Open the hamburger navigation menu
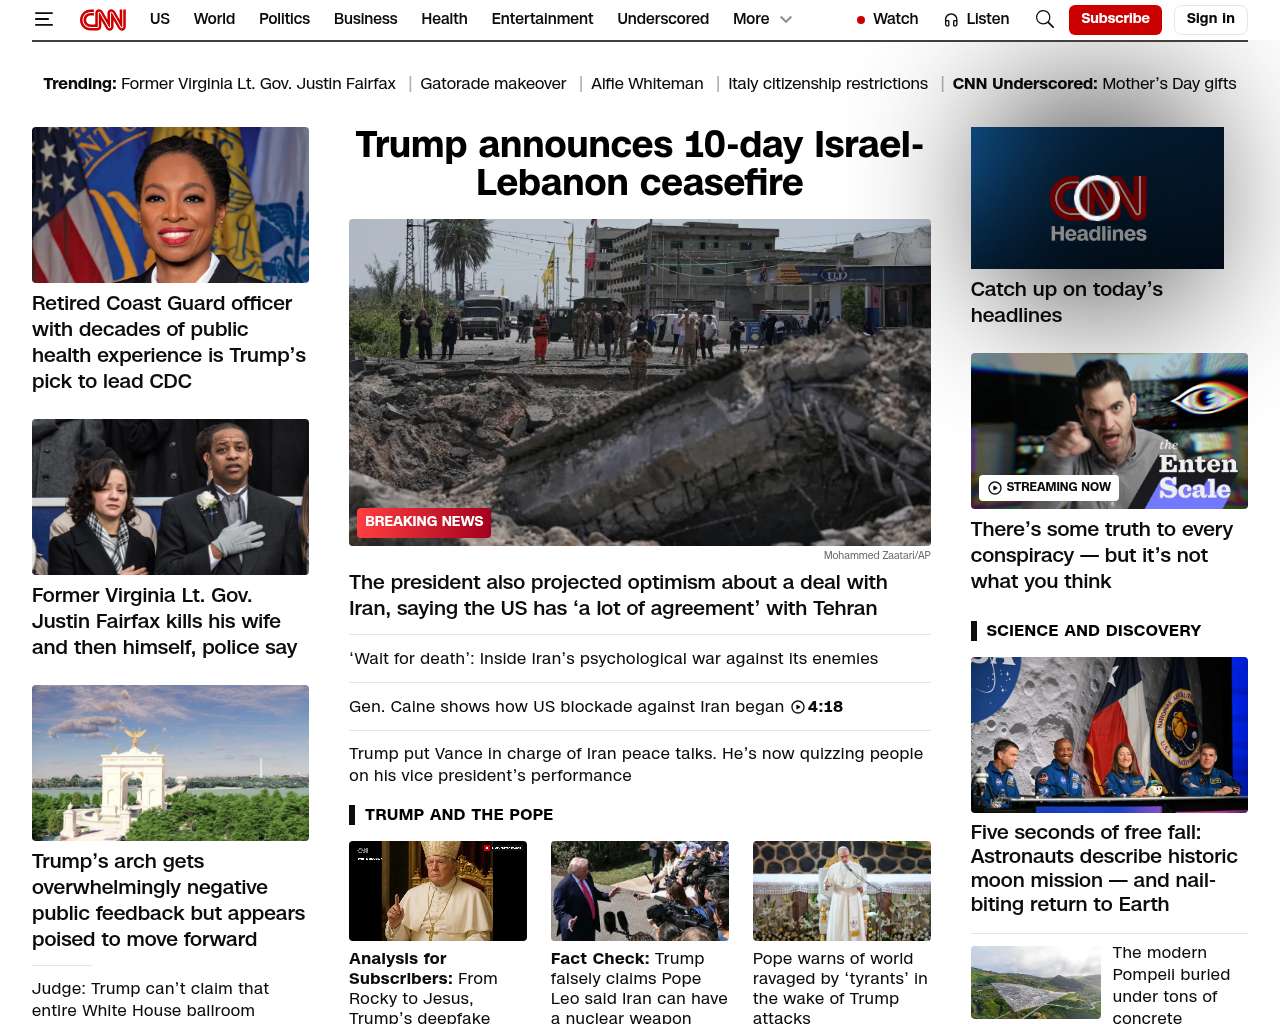 click(43, 19)
